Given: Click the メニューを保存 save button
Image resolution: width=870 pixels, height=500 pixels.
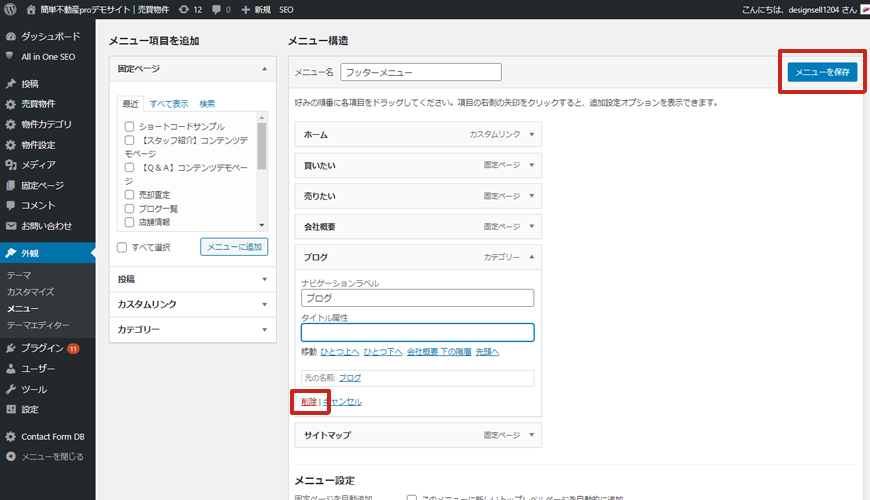Looking at the screenshot, I should (822, 72).
